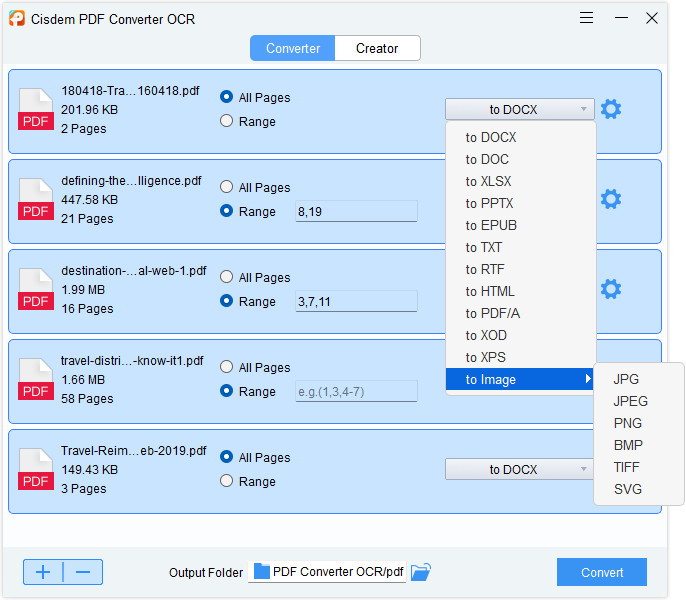The image size is (686, 600).
Task: Open settings gear for defining-the...lligence.pdf
Action: 611,199
